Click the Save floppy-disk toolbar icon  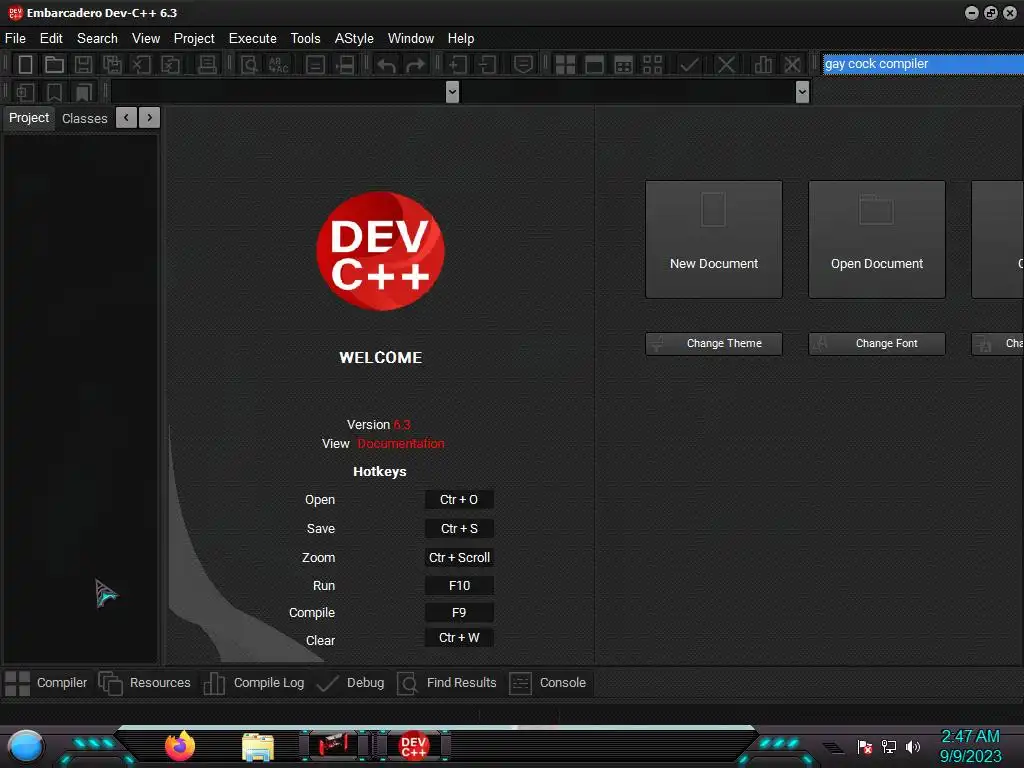(x=83, y=64)
